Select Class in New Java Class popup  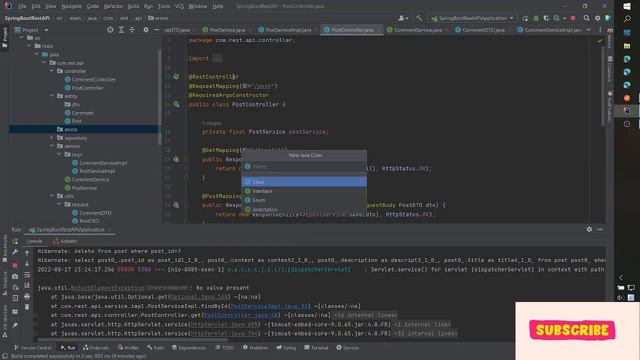[x=304, y=182]
